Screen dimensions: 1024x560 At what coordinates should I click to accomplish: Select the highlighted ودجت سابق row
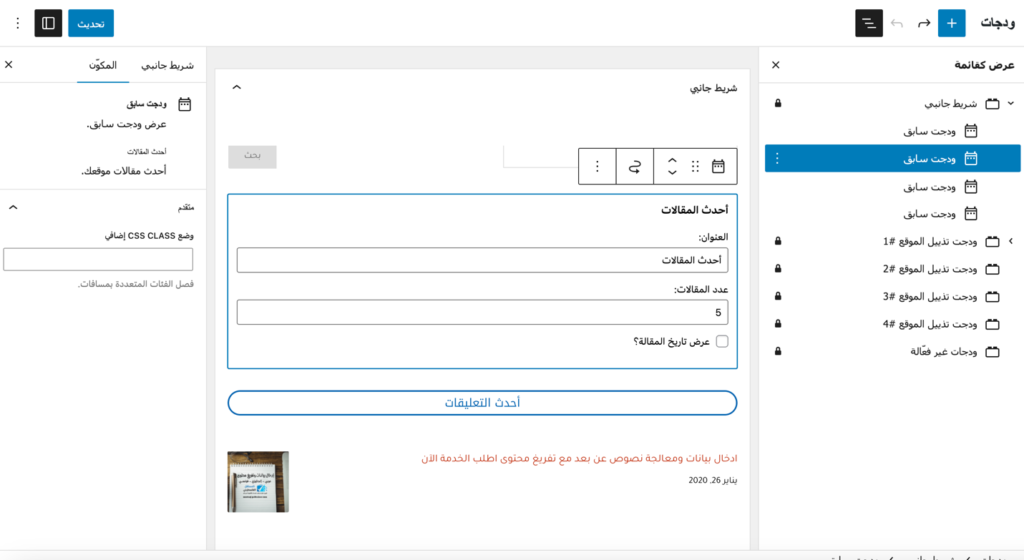click(x=892, y=159)
